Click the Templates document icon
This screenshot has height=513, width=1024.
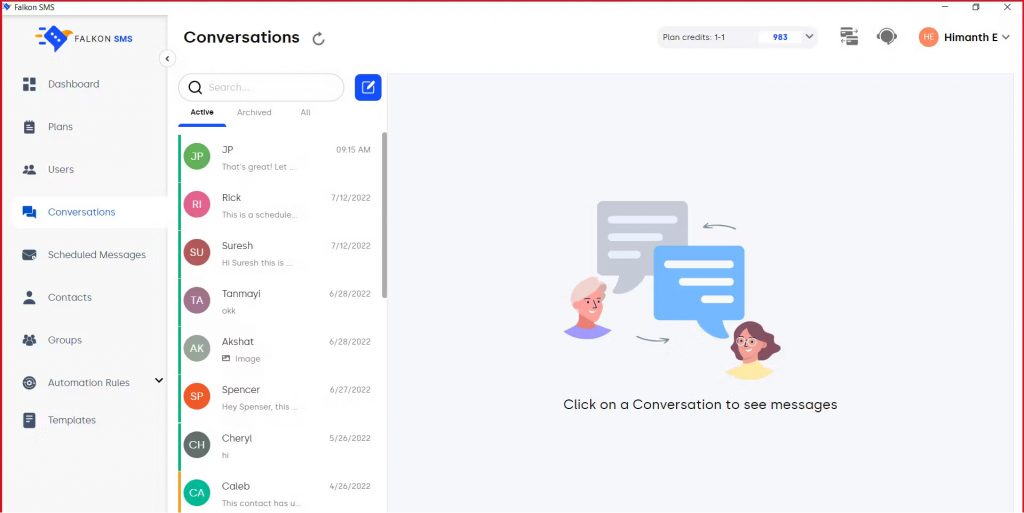[x=29, y=420]
